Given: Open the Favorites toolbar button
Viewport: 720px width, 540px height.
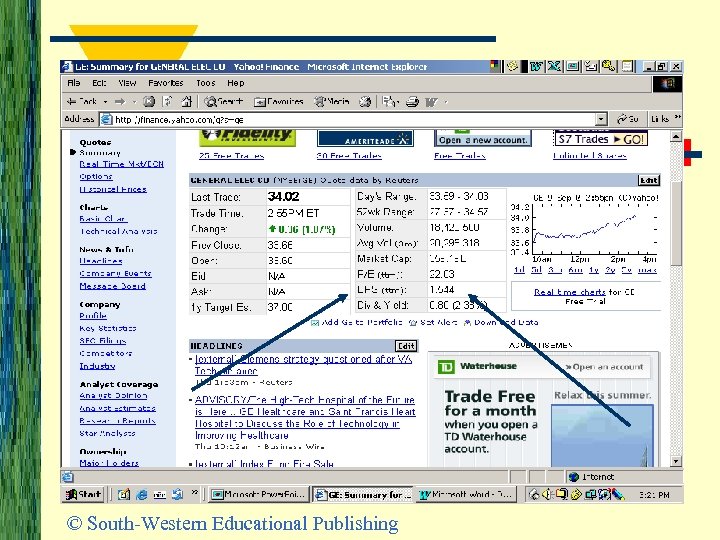Looking at the screenshot, I should point(279,101).
